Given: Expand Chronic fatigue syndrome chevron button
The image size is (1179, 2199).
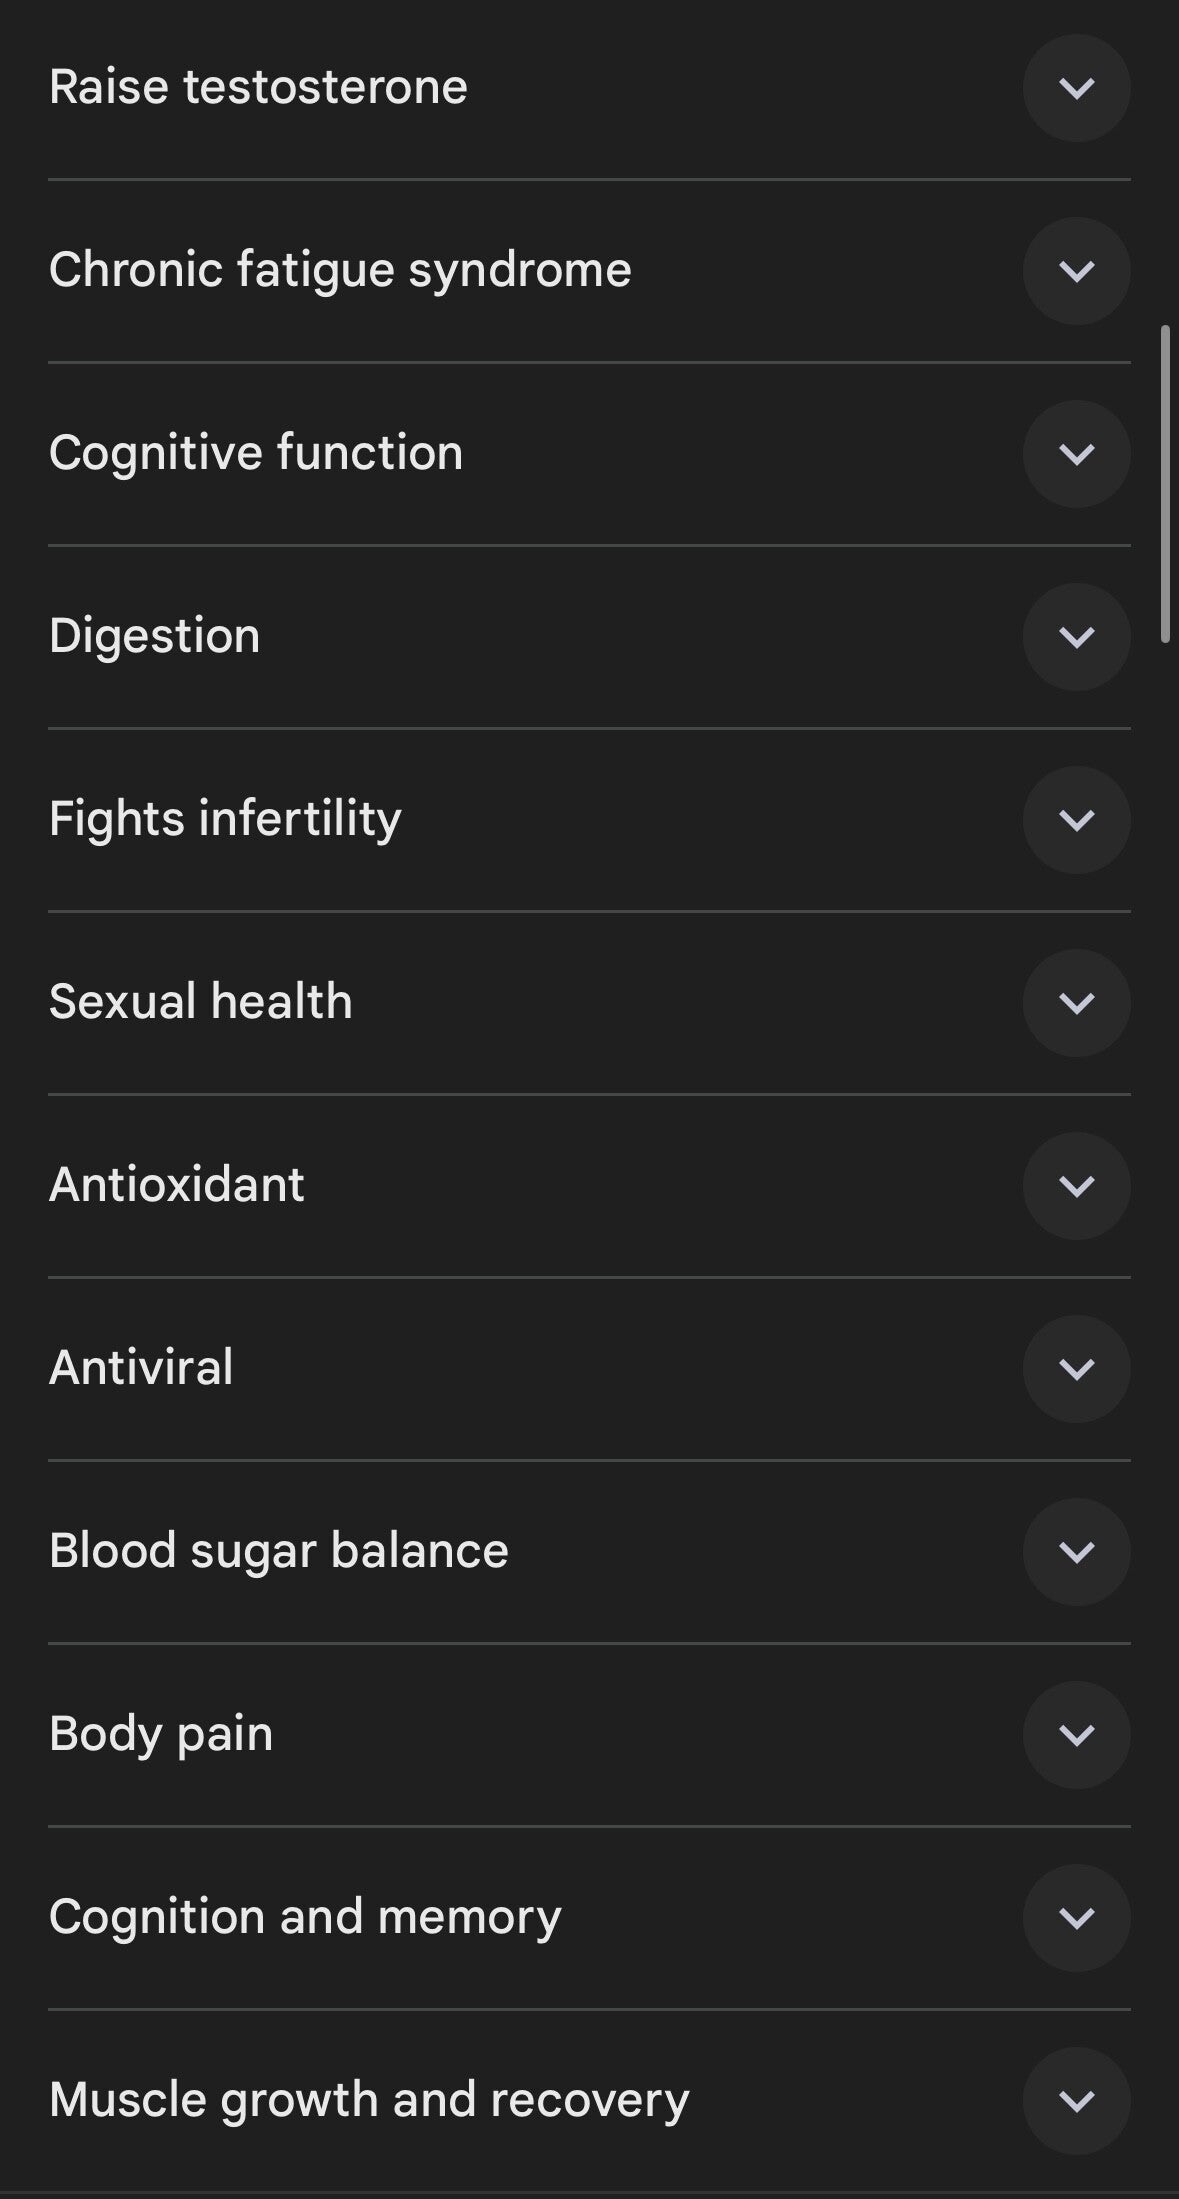Looking at the screenshot, I should [1076, 271].
